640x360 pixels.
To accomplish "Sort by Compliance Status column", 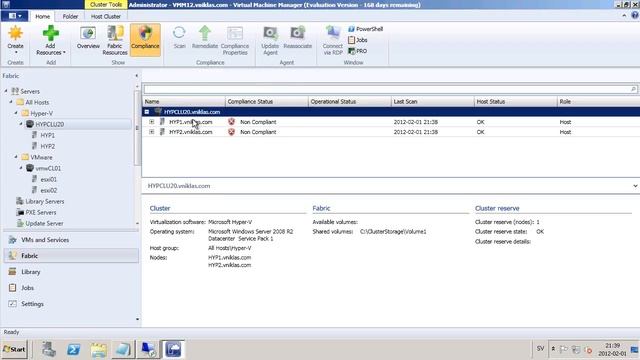I will [x=267, y=102].
